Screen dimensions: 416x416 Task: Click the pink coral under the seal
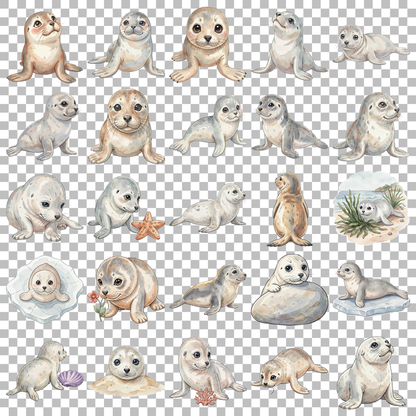click(206, 397)
